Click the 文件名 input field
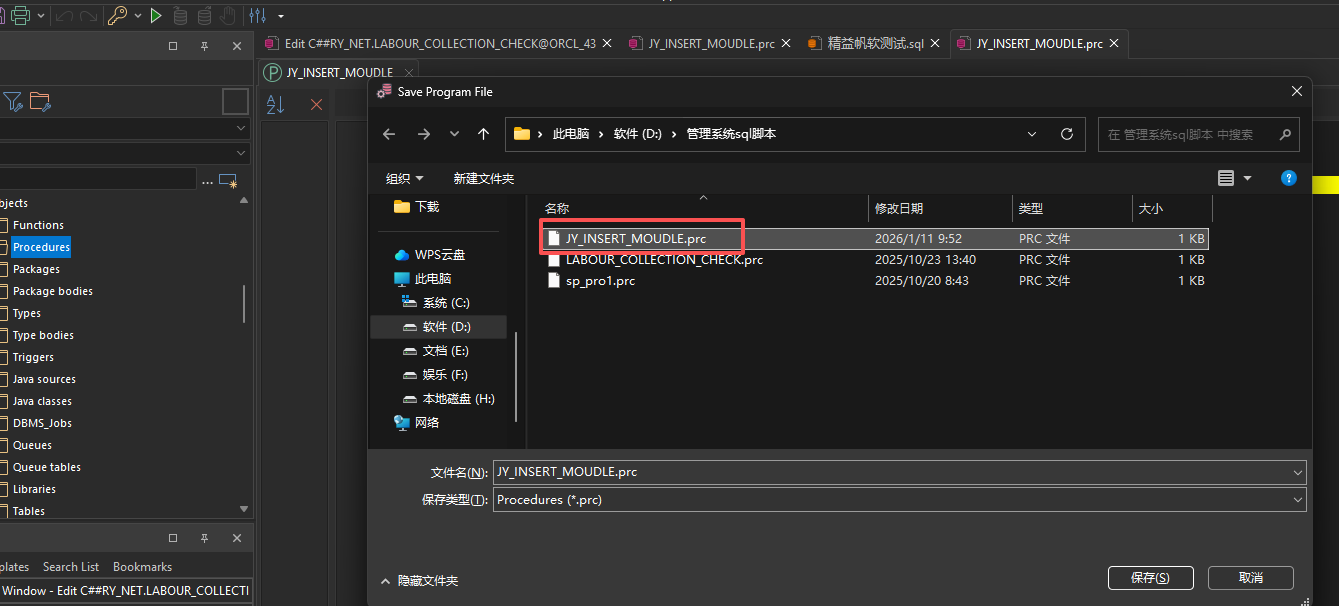The image size is (1339, 606). pyautogui.click(x=900, y=472)
